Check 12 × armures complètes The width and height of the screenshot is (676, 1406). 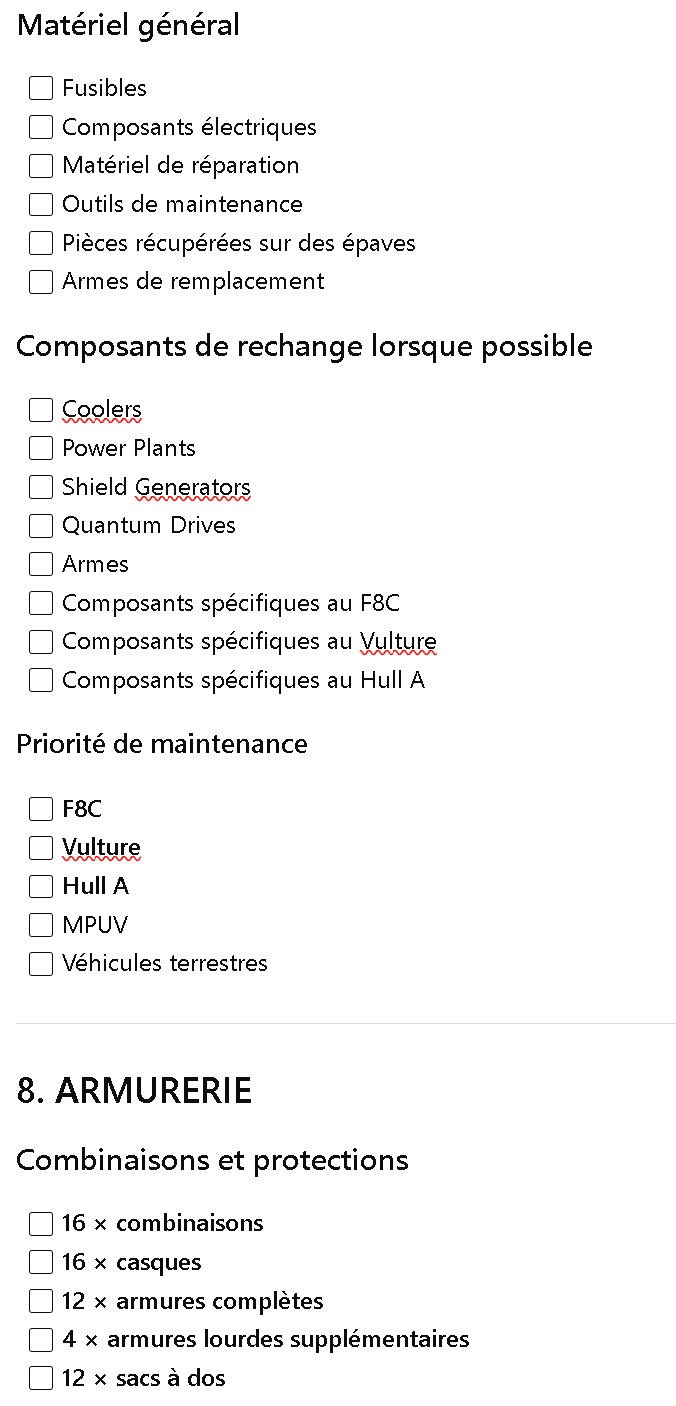pos(41,1301)
